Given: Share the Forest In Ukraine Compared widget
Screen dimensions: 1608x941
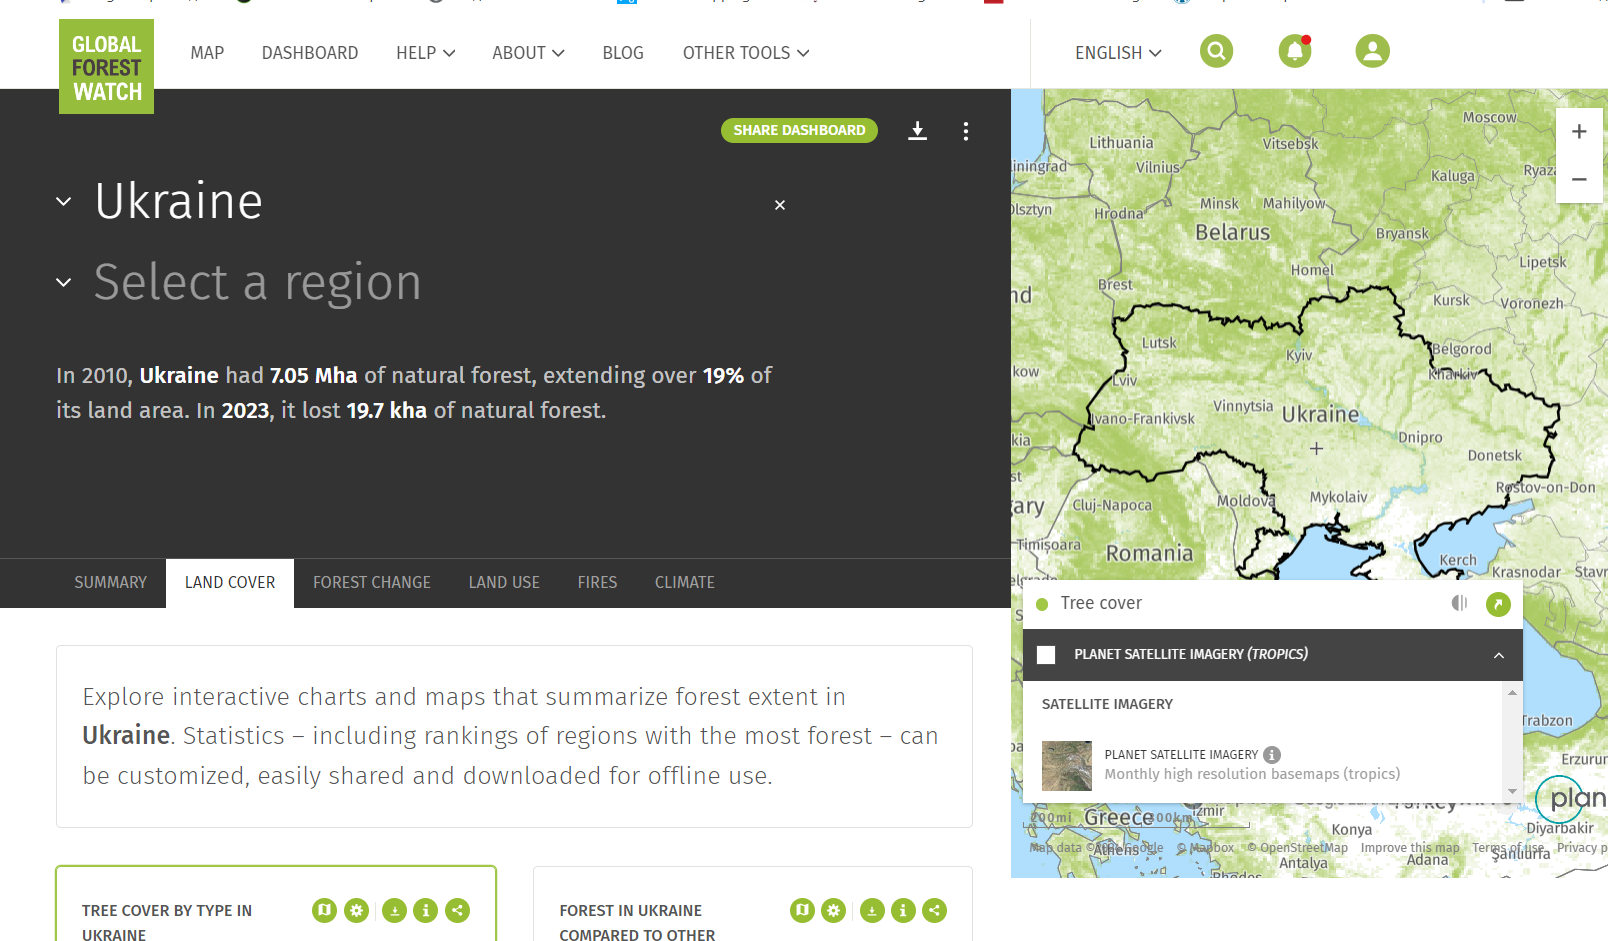Looking at the screenshot, I should [x=934, y=910].
